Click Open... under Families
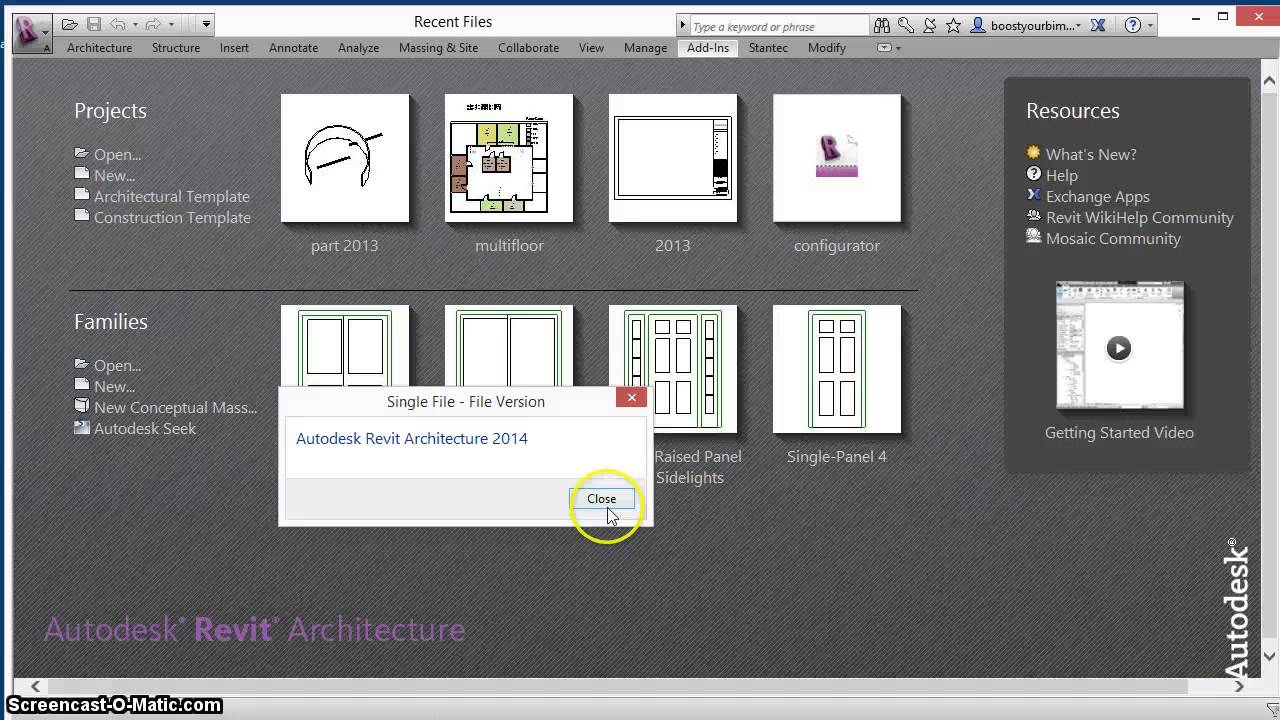The width and height of the screenshot is (1280, 720). 117,365
